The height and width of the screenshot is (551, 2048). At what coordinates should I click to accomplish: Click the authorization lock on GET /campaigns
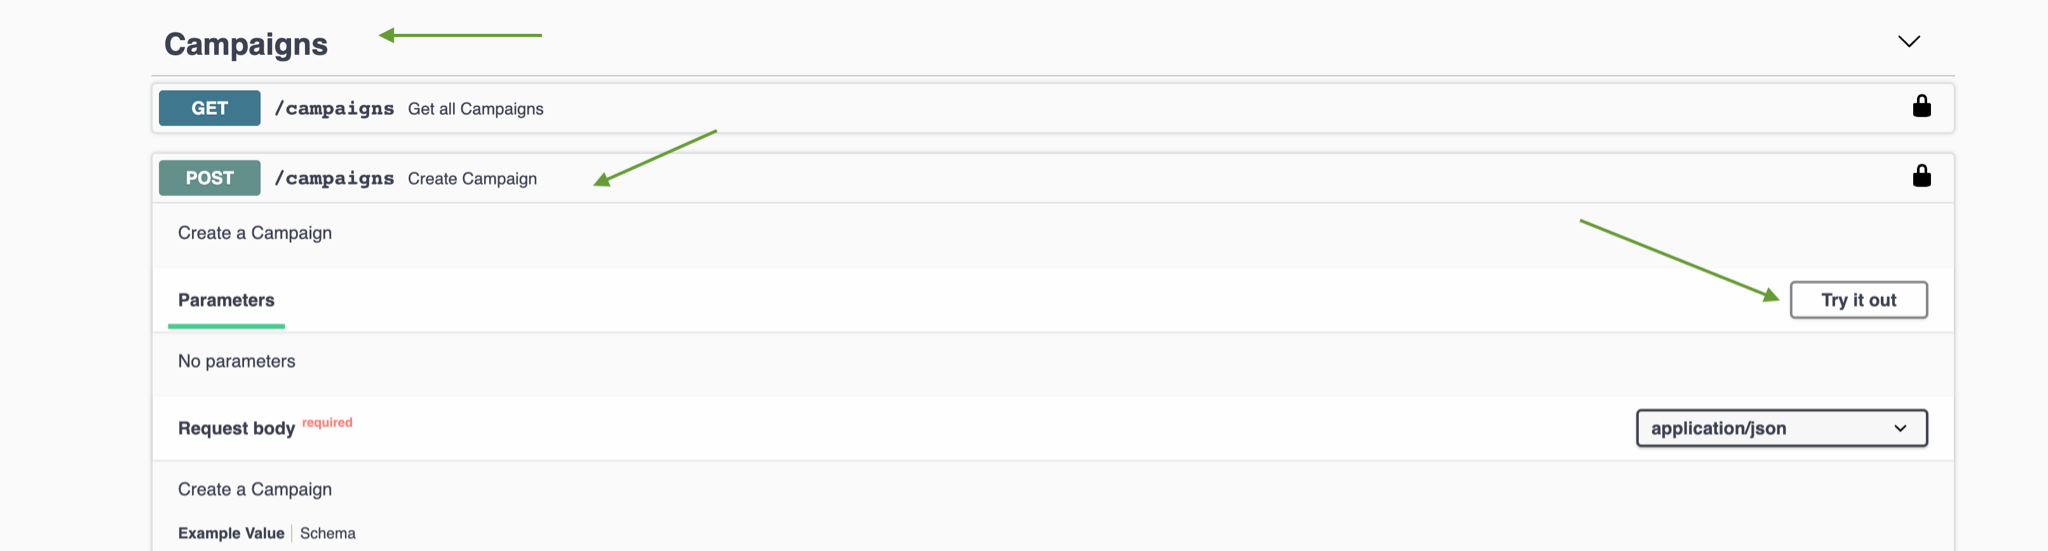point(1921,106)
